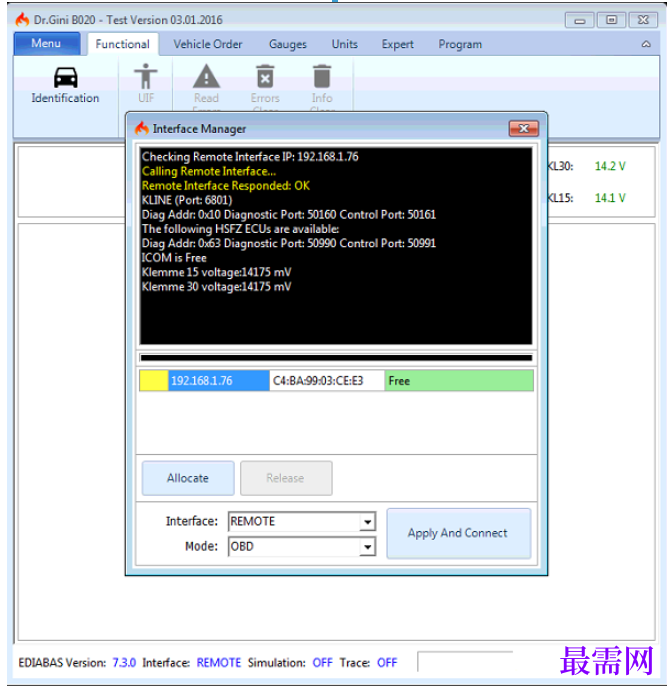Click the Dr.Gini flame icon in title bar
The height and width of the screenshot is (692, 672).
click(22, 20)
